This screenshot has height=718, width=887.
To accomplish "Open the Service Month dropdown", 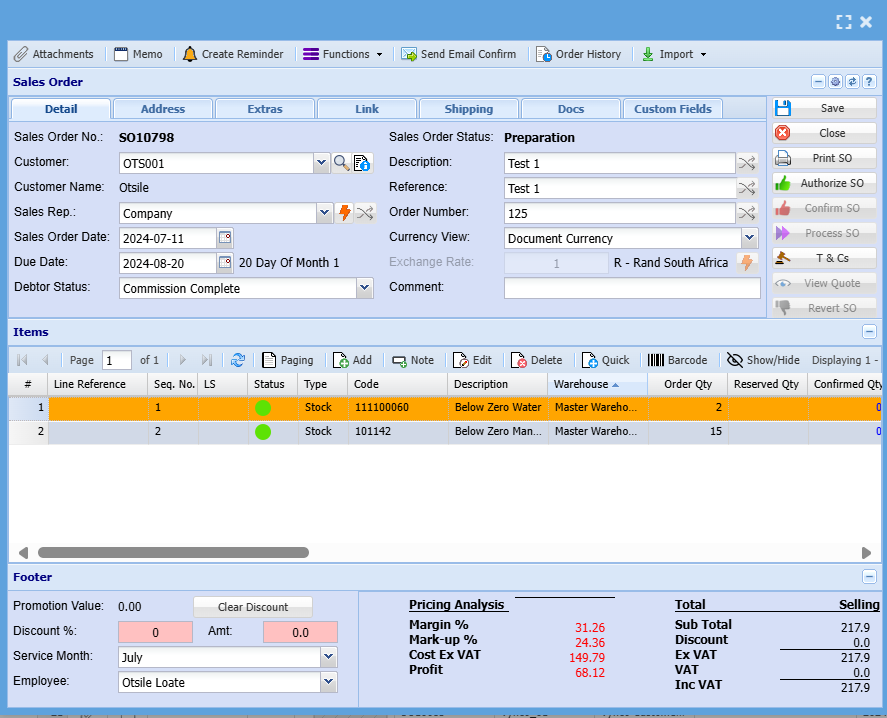I will [328, 657].
